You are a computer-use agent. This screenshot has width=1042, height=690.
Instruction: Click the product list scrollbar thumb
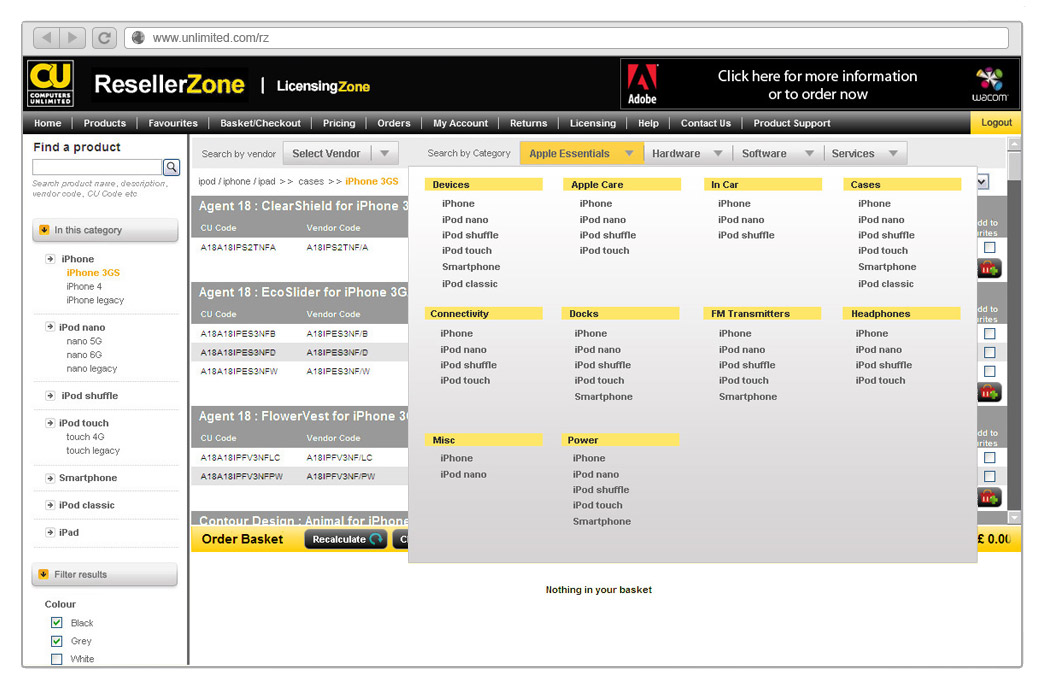coord(1014,166)
